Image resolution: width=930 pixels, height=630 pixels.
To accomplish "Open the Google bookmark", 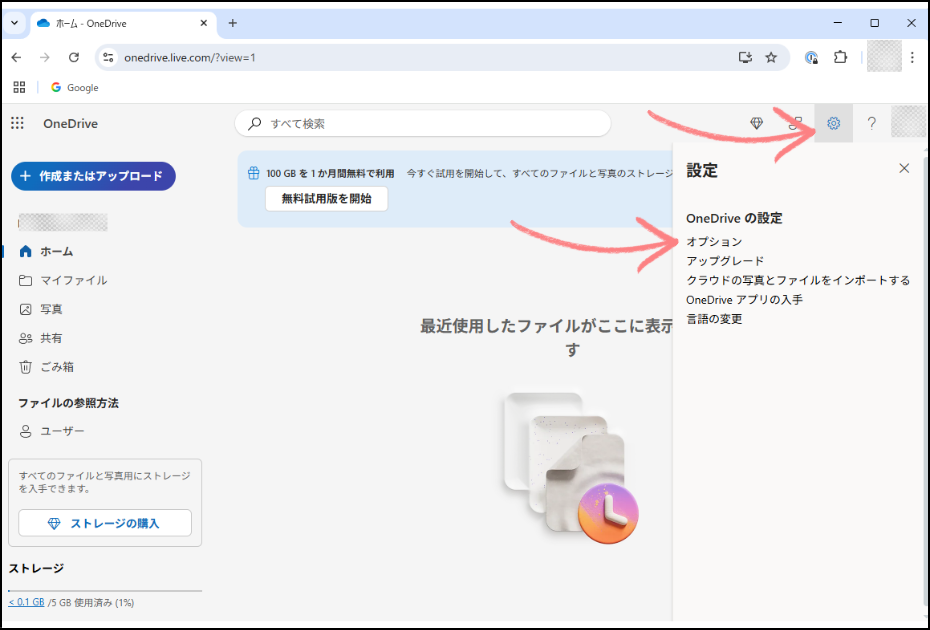I will (75, 88).
